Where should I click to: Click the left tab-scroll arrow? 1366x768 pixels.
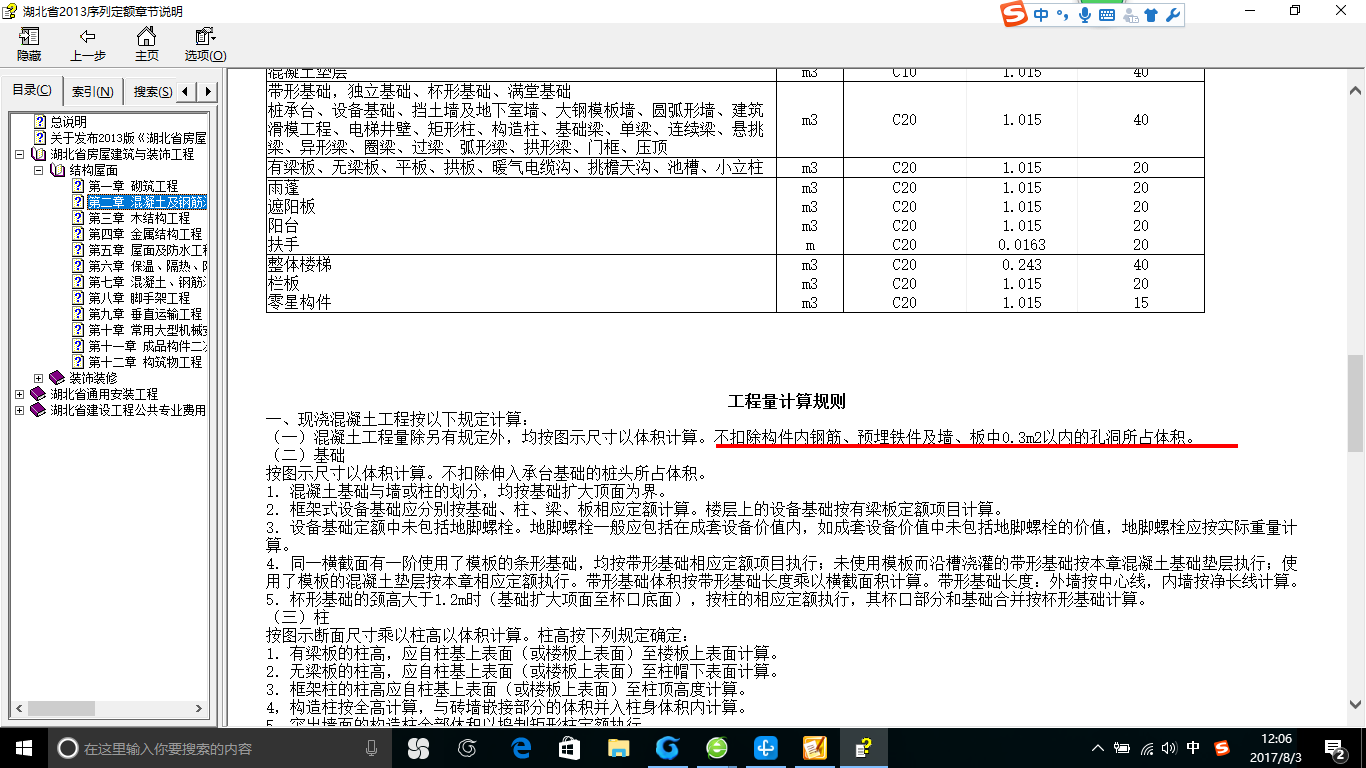click(x=187, y=91)
